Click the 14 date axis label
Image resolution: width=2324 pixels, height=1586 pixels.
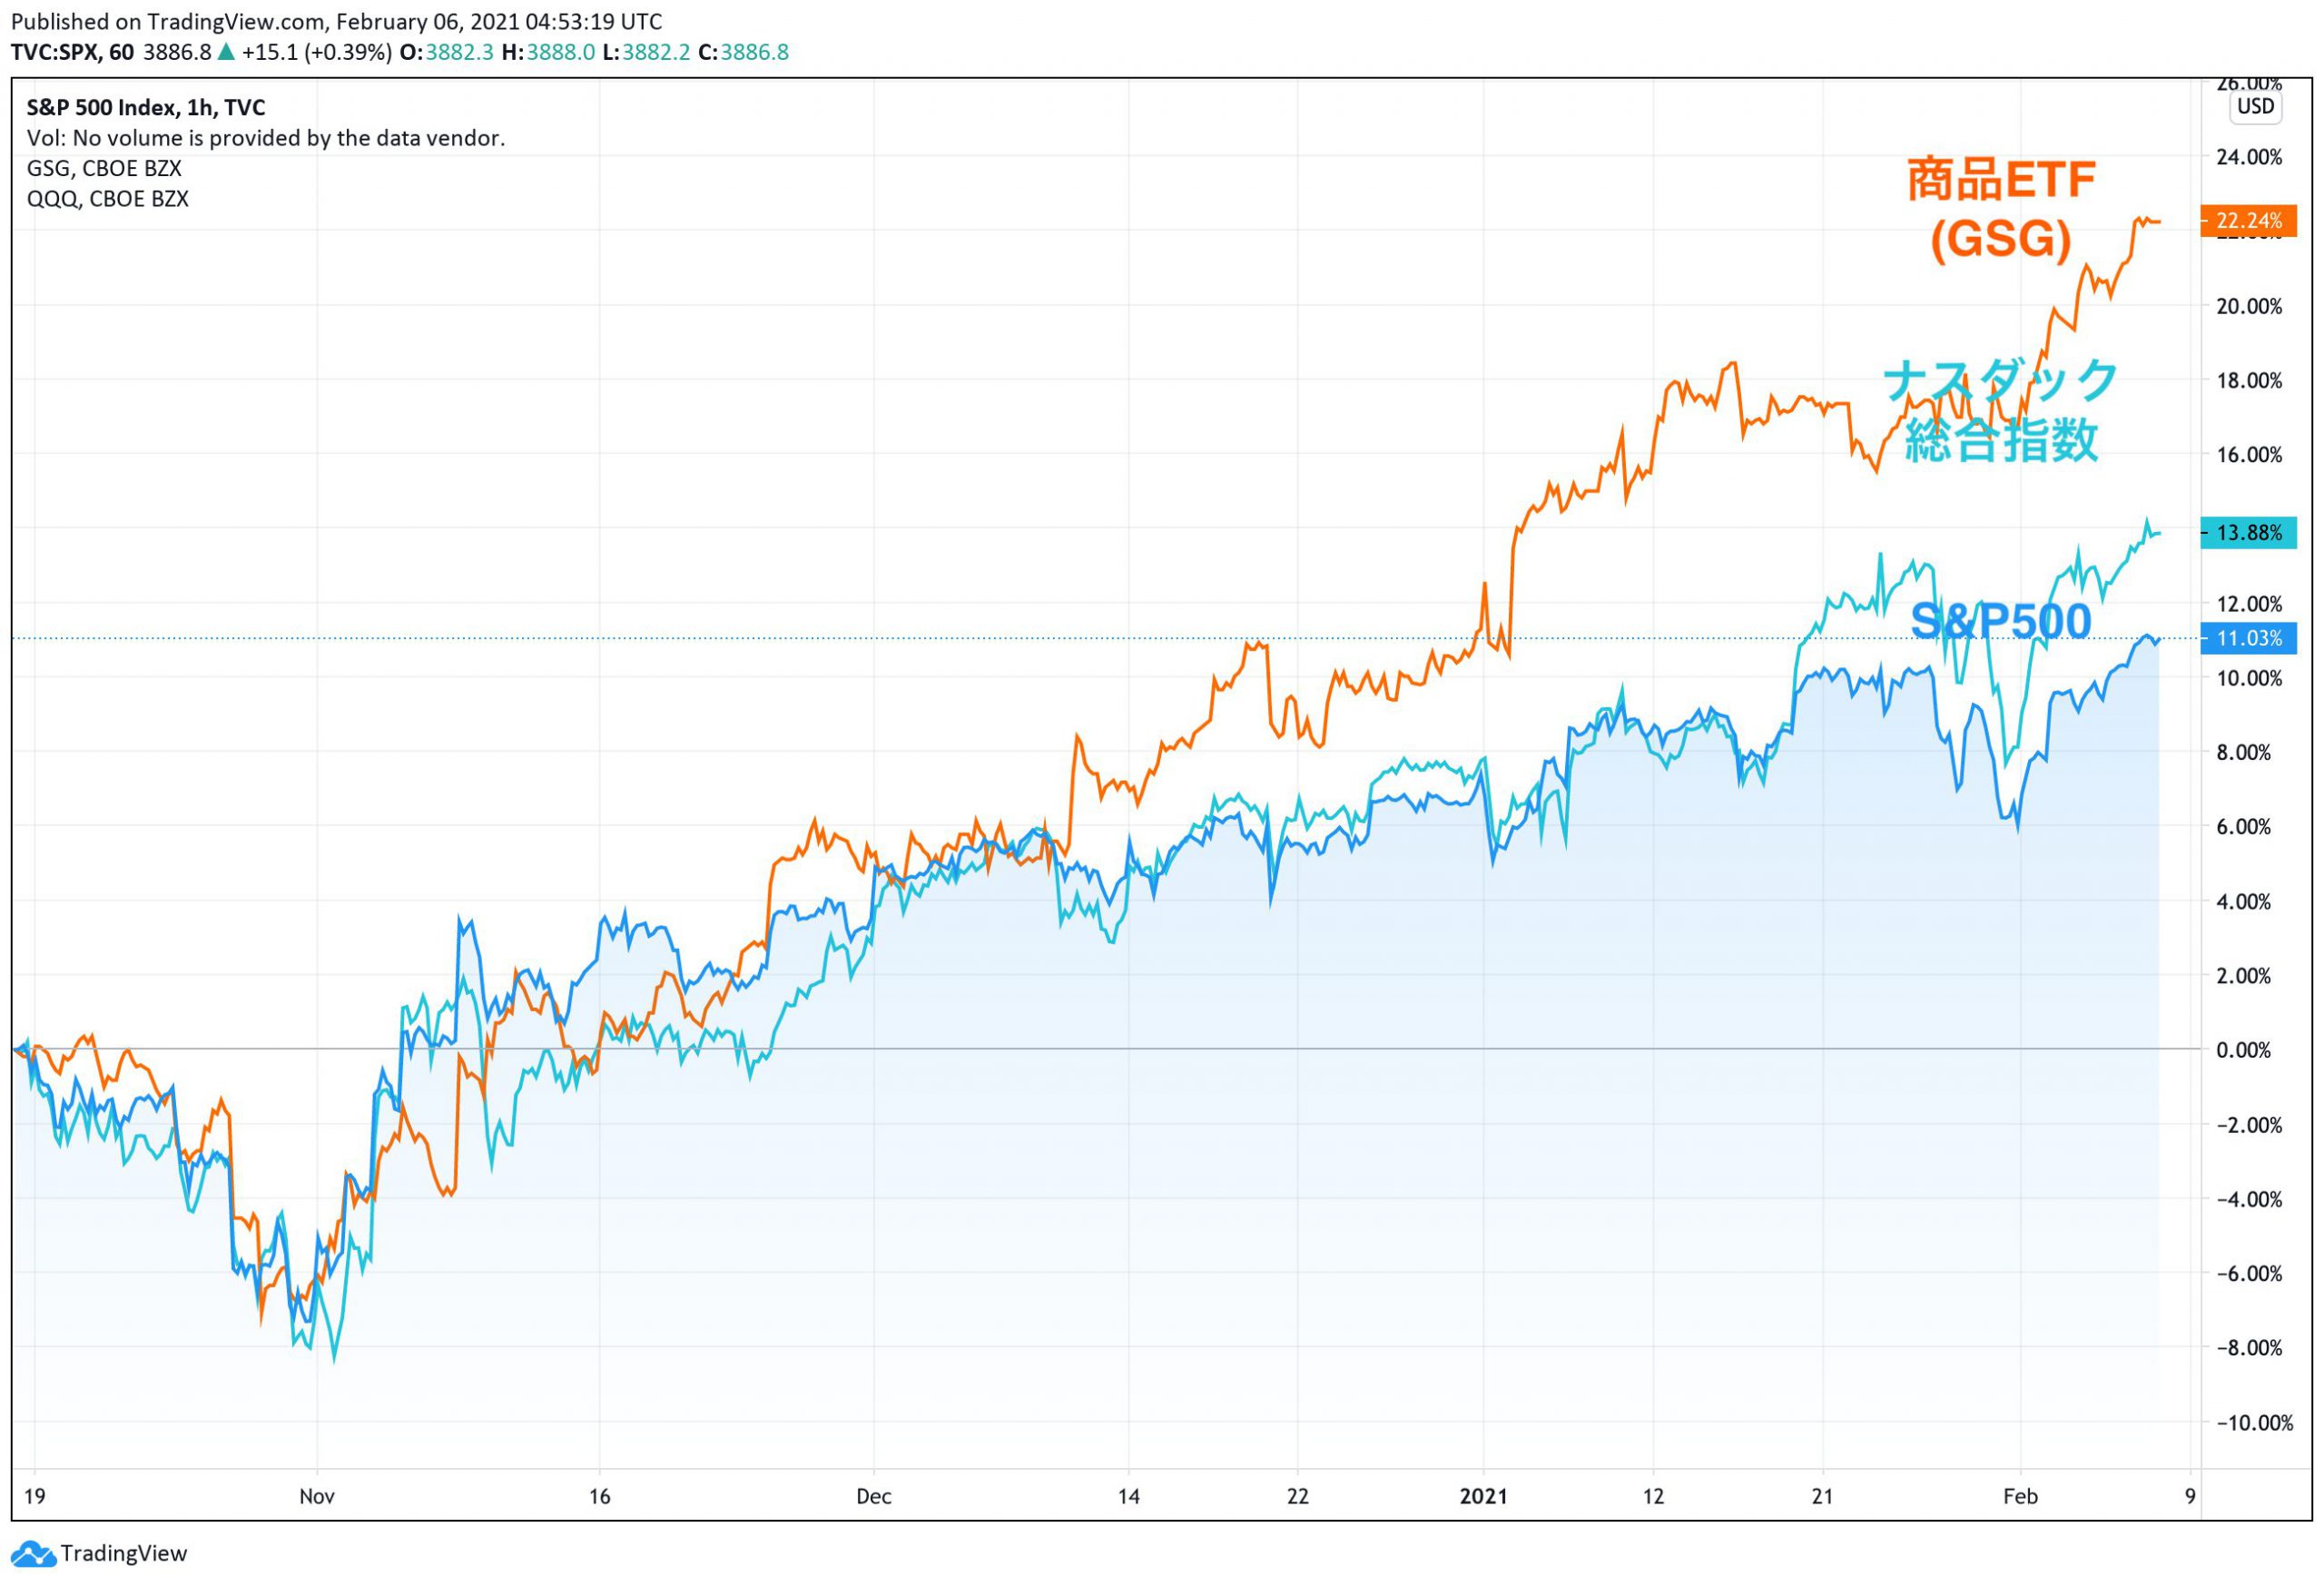tap(1128, 1496)
